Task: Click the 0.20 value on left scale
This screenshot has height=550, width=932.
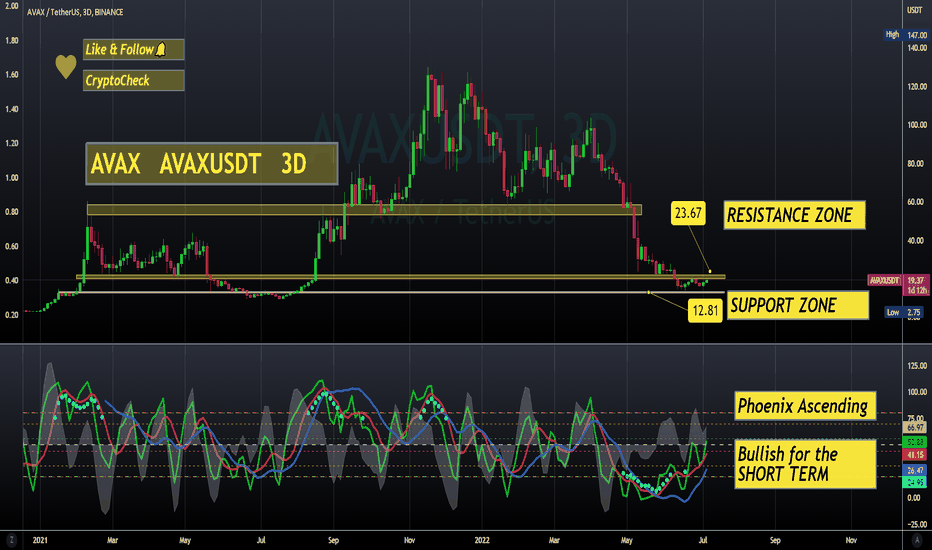Action: [x=11, y=315]
